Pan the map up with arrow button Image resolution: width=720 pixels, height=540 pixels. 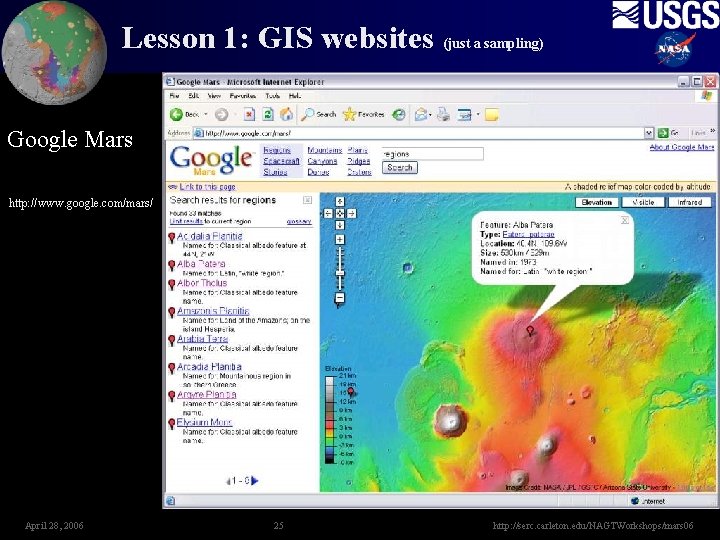[x=340, y=202]
